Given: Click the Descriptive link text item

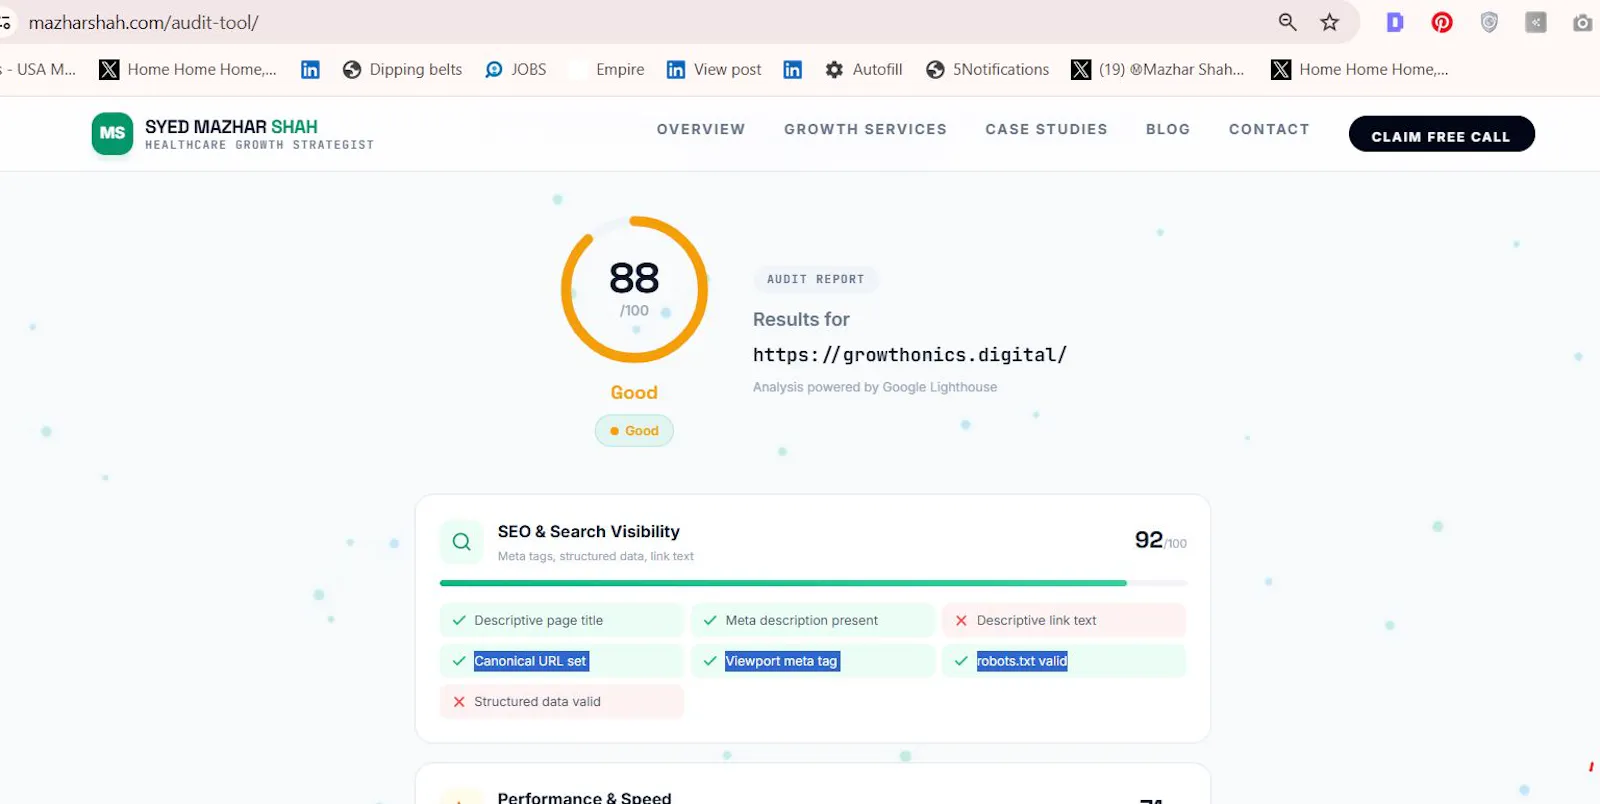Looking at the screenshot, I should coord(1064,620).
